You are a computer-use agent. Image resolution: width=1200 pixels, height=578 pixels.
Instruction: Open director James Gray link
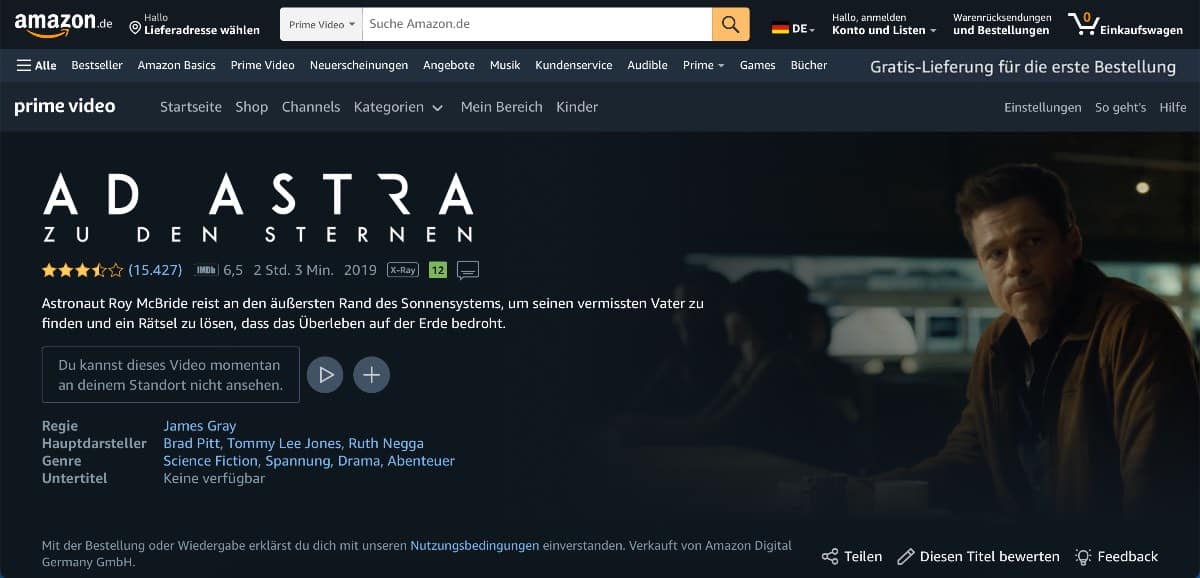(200, 426)
